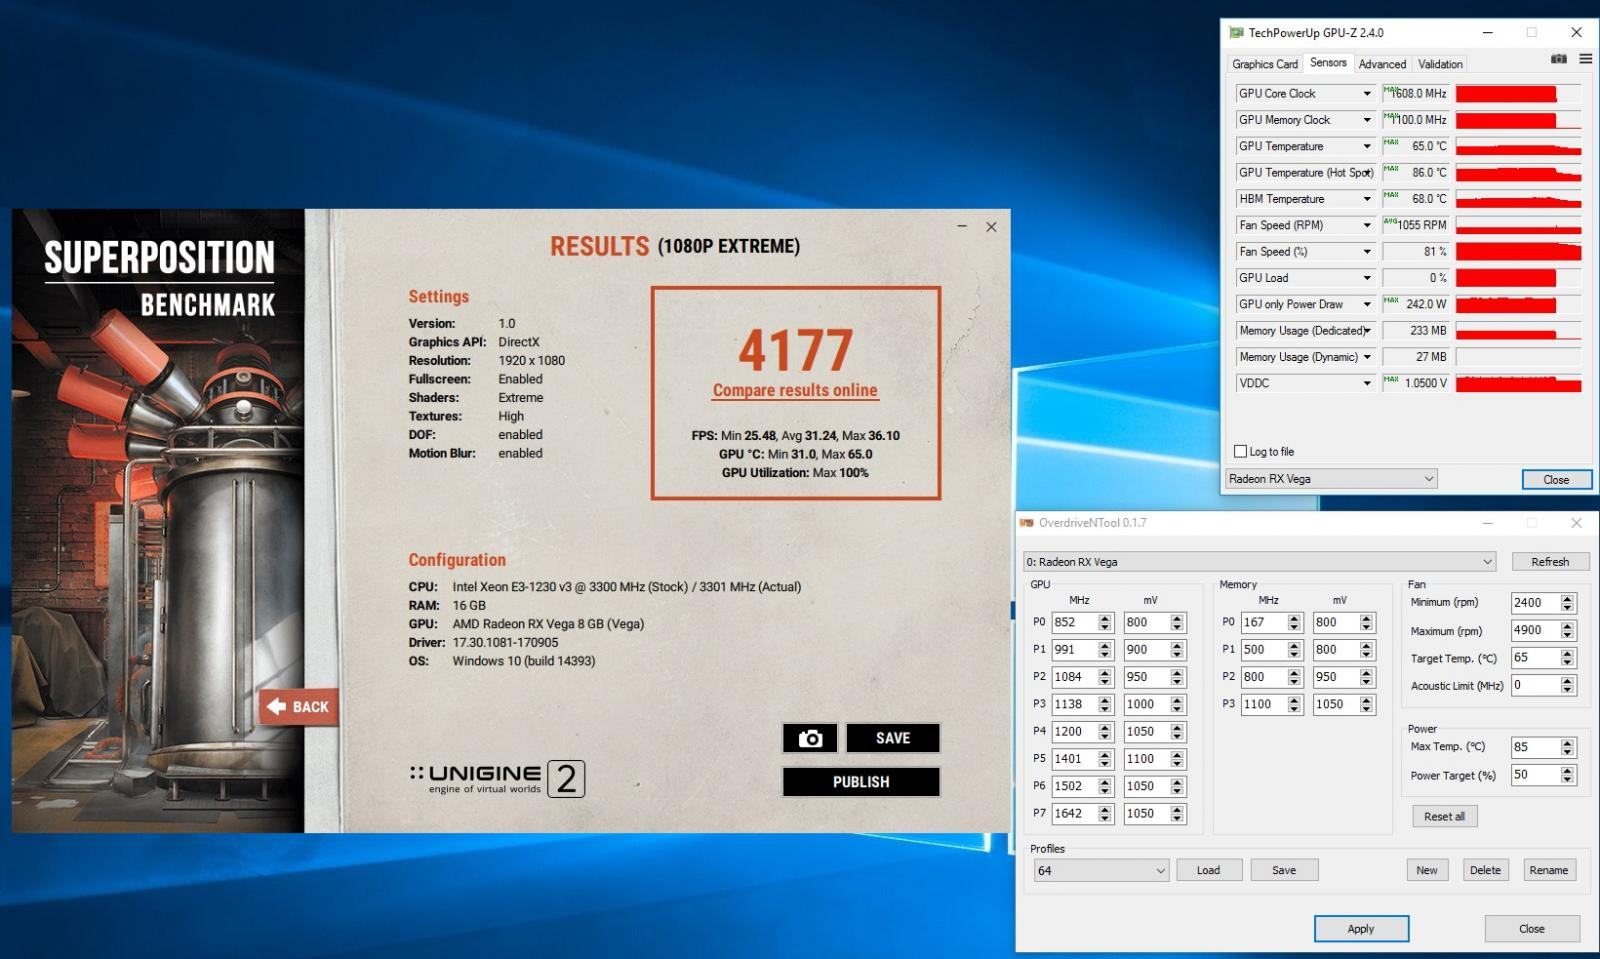
Task: Switch to the Sensors tab
Action: click(x=1328, y=62)
